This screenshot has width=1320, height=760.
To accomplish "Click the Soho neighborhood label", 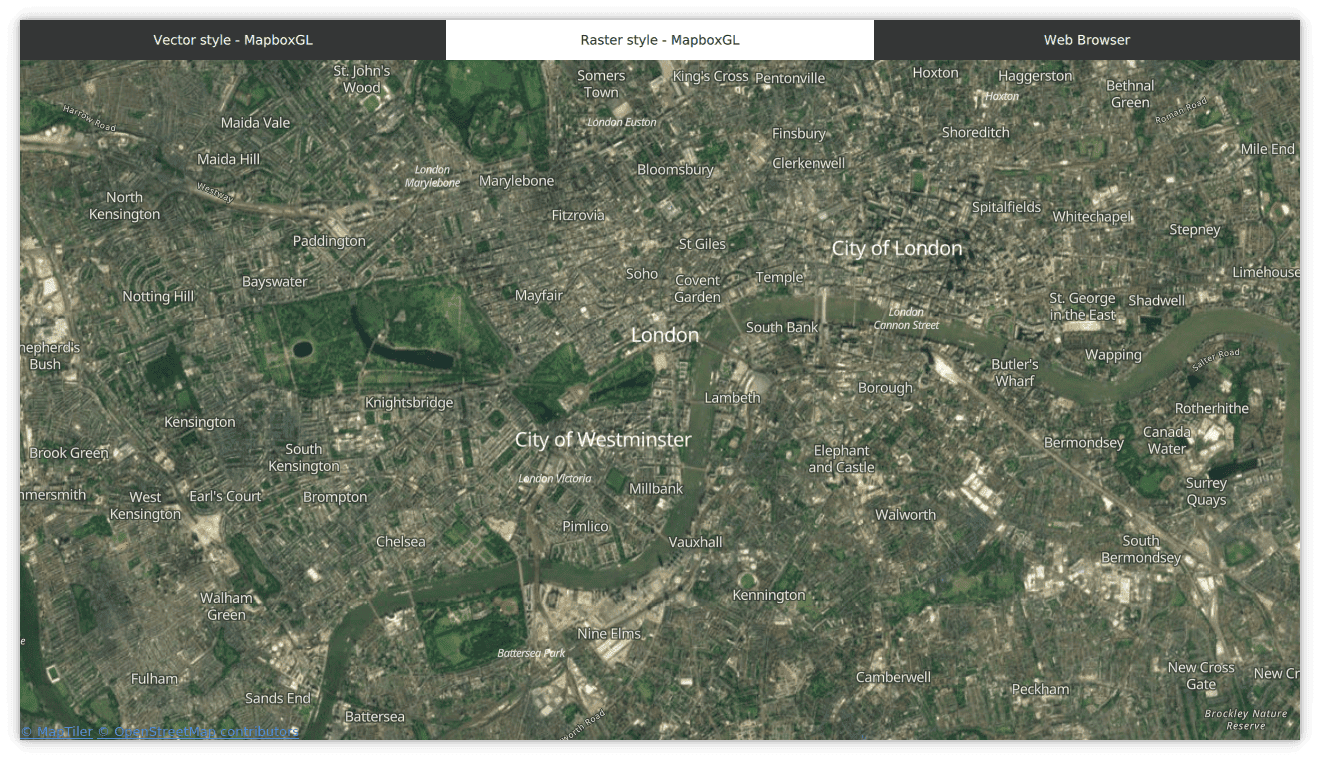I will (641, 273).
